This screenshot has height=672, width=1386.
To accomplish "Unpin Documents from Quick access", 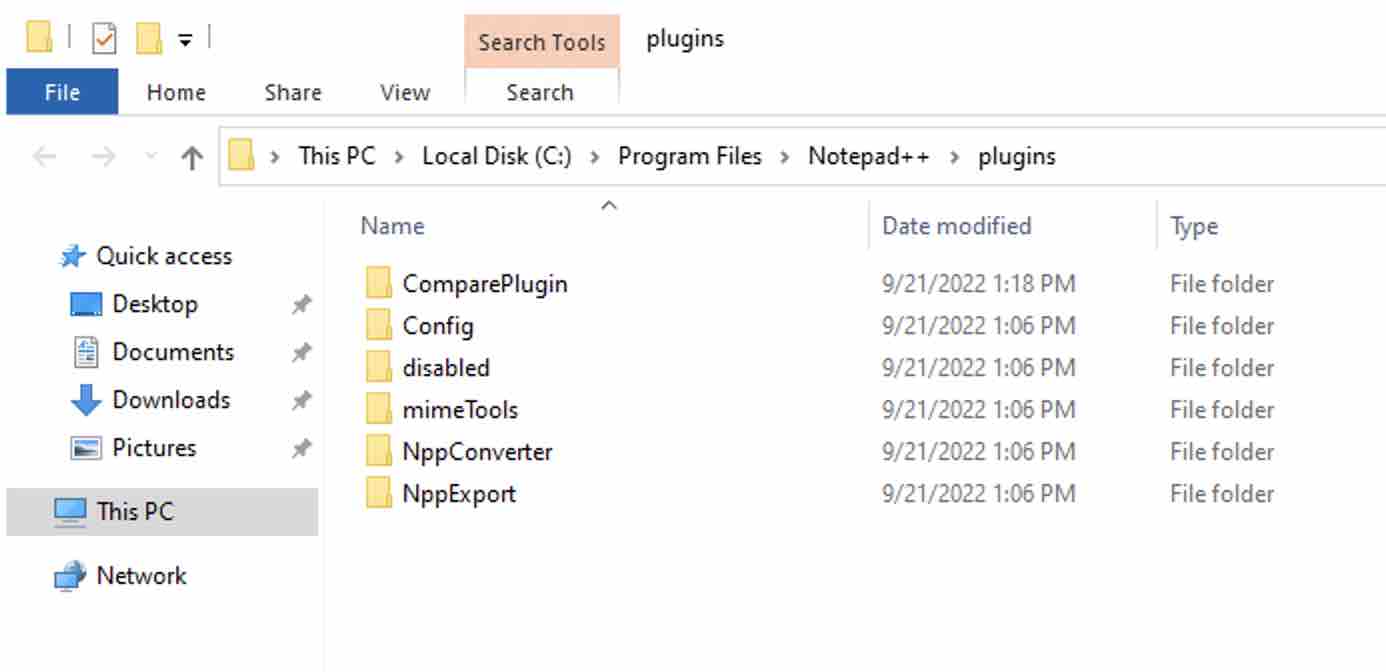I will [x=300, y=352].
